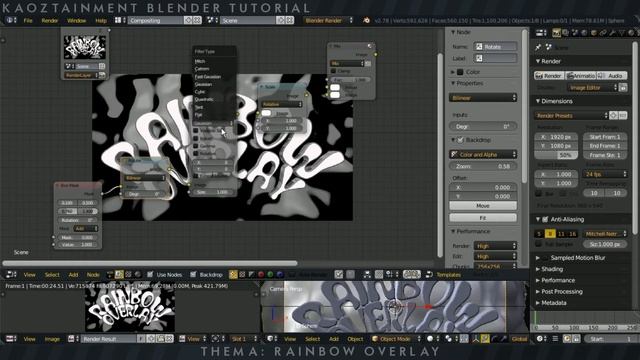Viewport: 640px width, 360px height.
Task: Open the Color and Alpha dropdown
Action: pyautogui.click(x=483, y=155)
